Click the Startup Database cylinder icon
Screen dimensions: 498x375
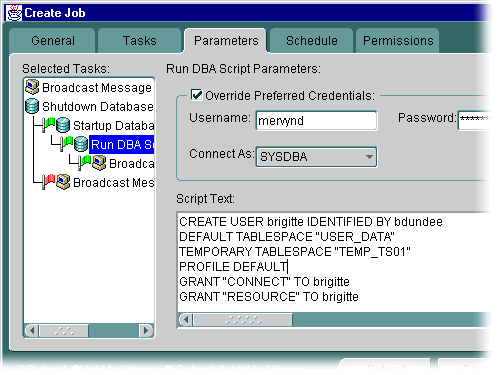point(63,125)
